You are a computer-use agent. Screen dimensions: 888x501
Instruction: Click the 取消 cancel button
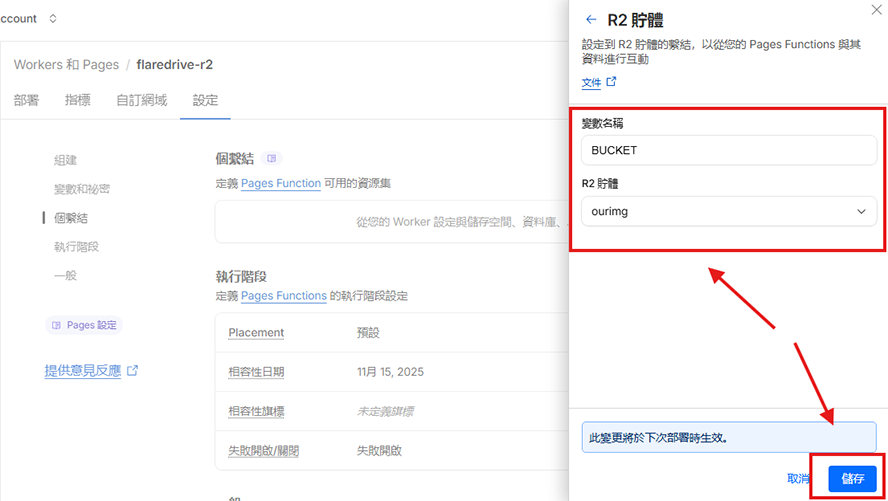tap(799, 478)
